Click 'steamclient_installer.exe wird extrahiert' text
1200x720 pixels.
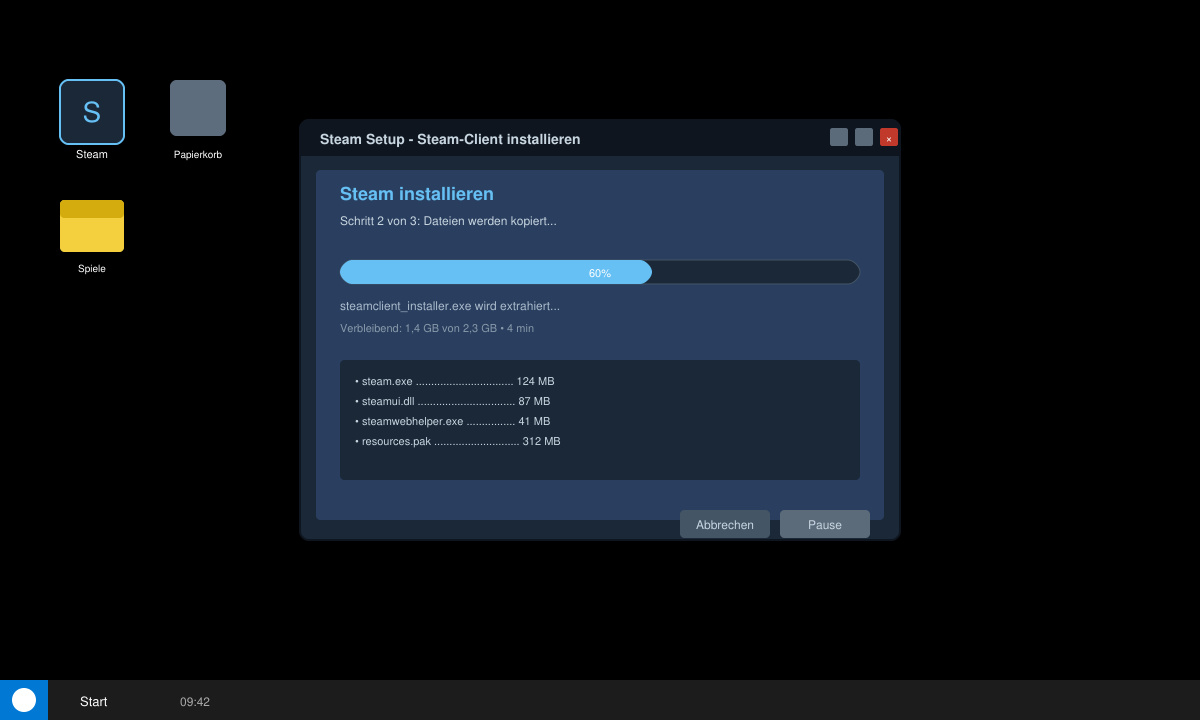[450, 306]
